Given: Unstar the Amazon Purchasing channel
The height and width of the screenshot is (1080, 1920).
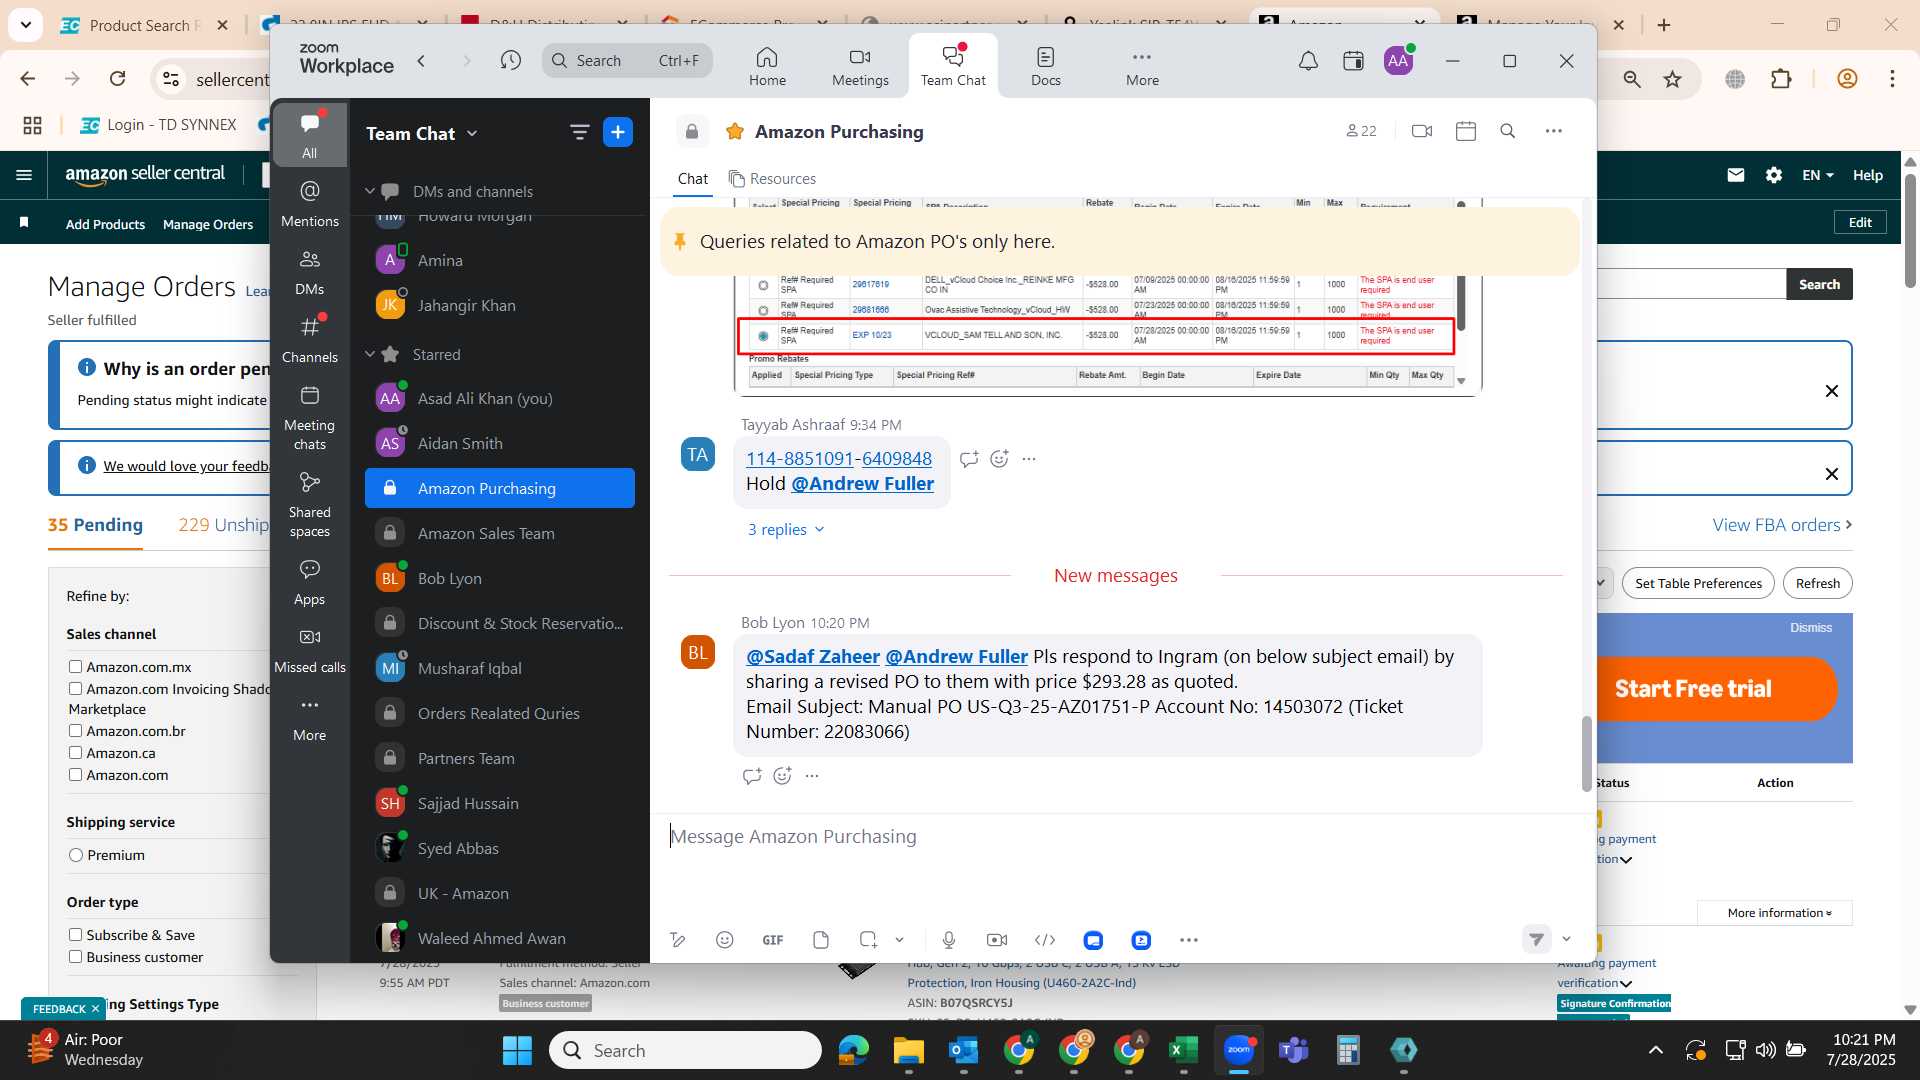Looking at the screenshot, I should point(735,131).
